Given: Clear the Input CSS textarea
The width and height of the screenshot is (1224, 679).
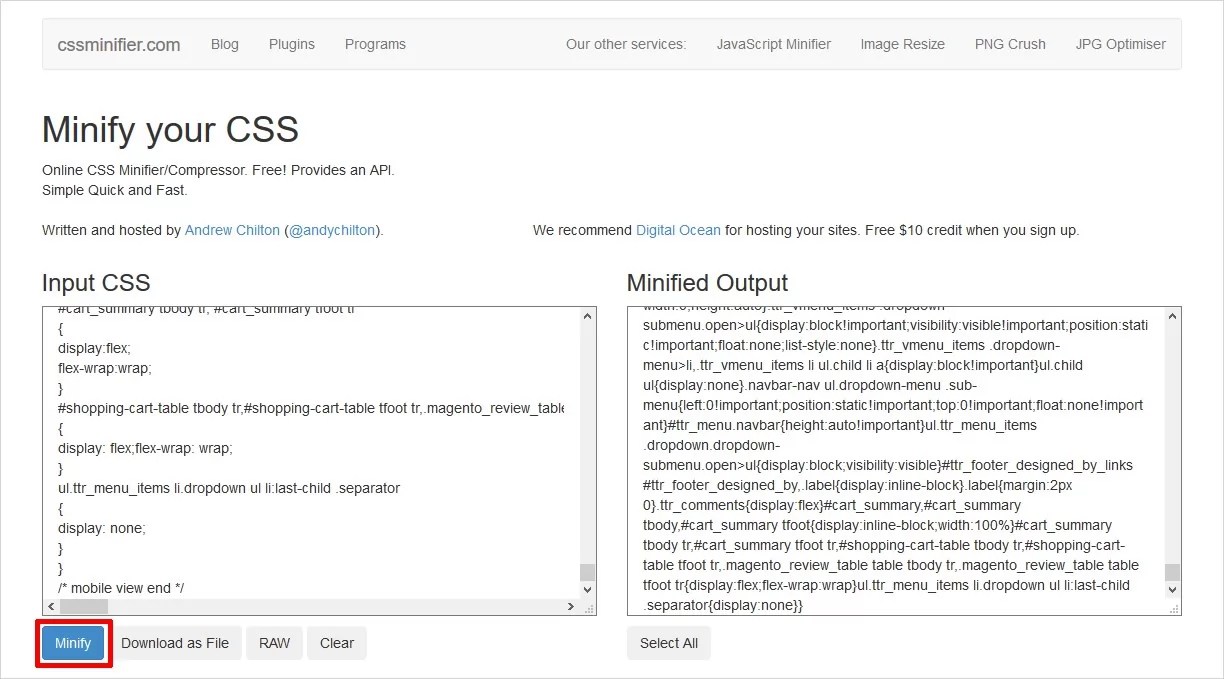Looking at the screenshot, I should pyautogui.click(x=336, y=643).
